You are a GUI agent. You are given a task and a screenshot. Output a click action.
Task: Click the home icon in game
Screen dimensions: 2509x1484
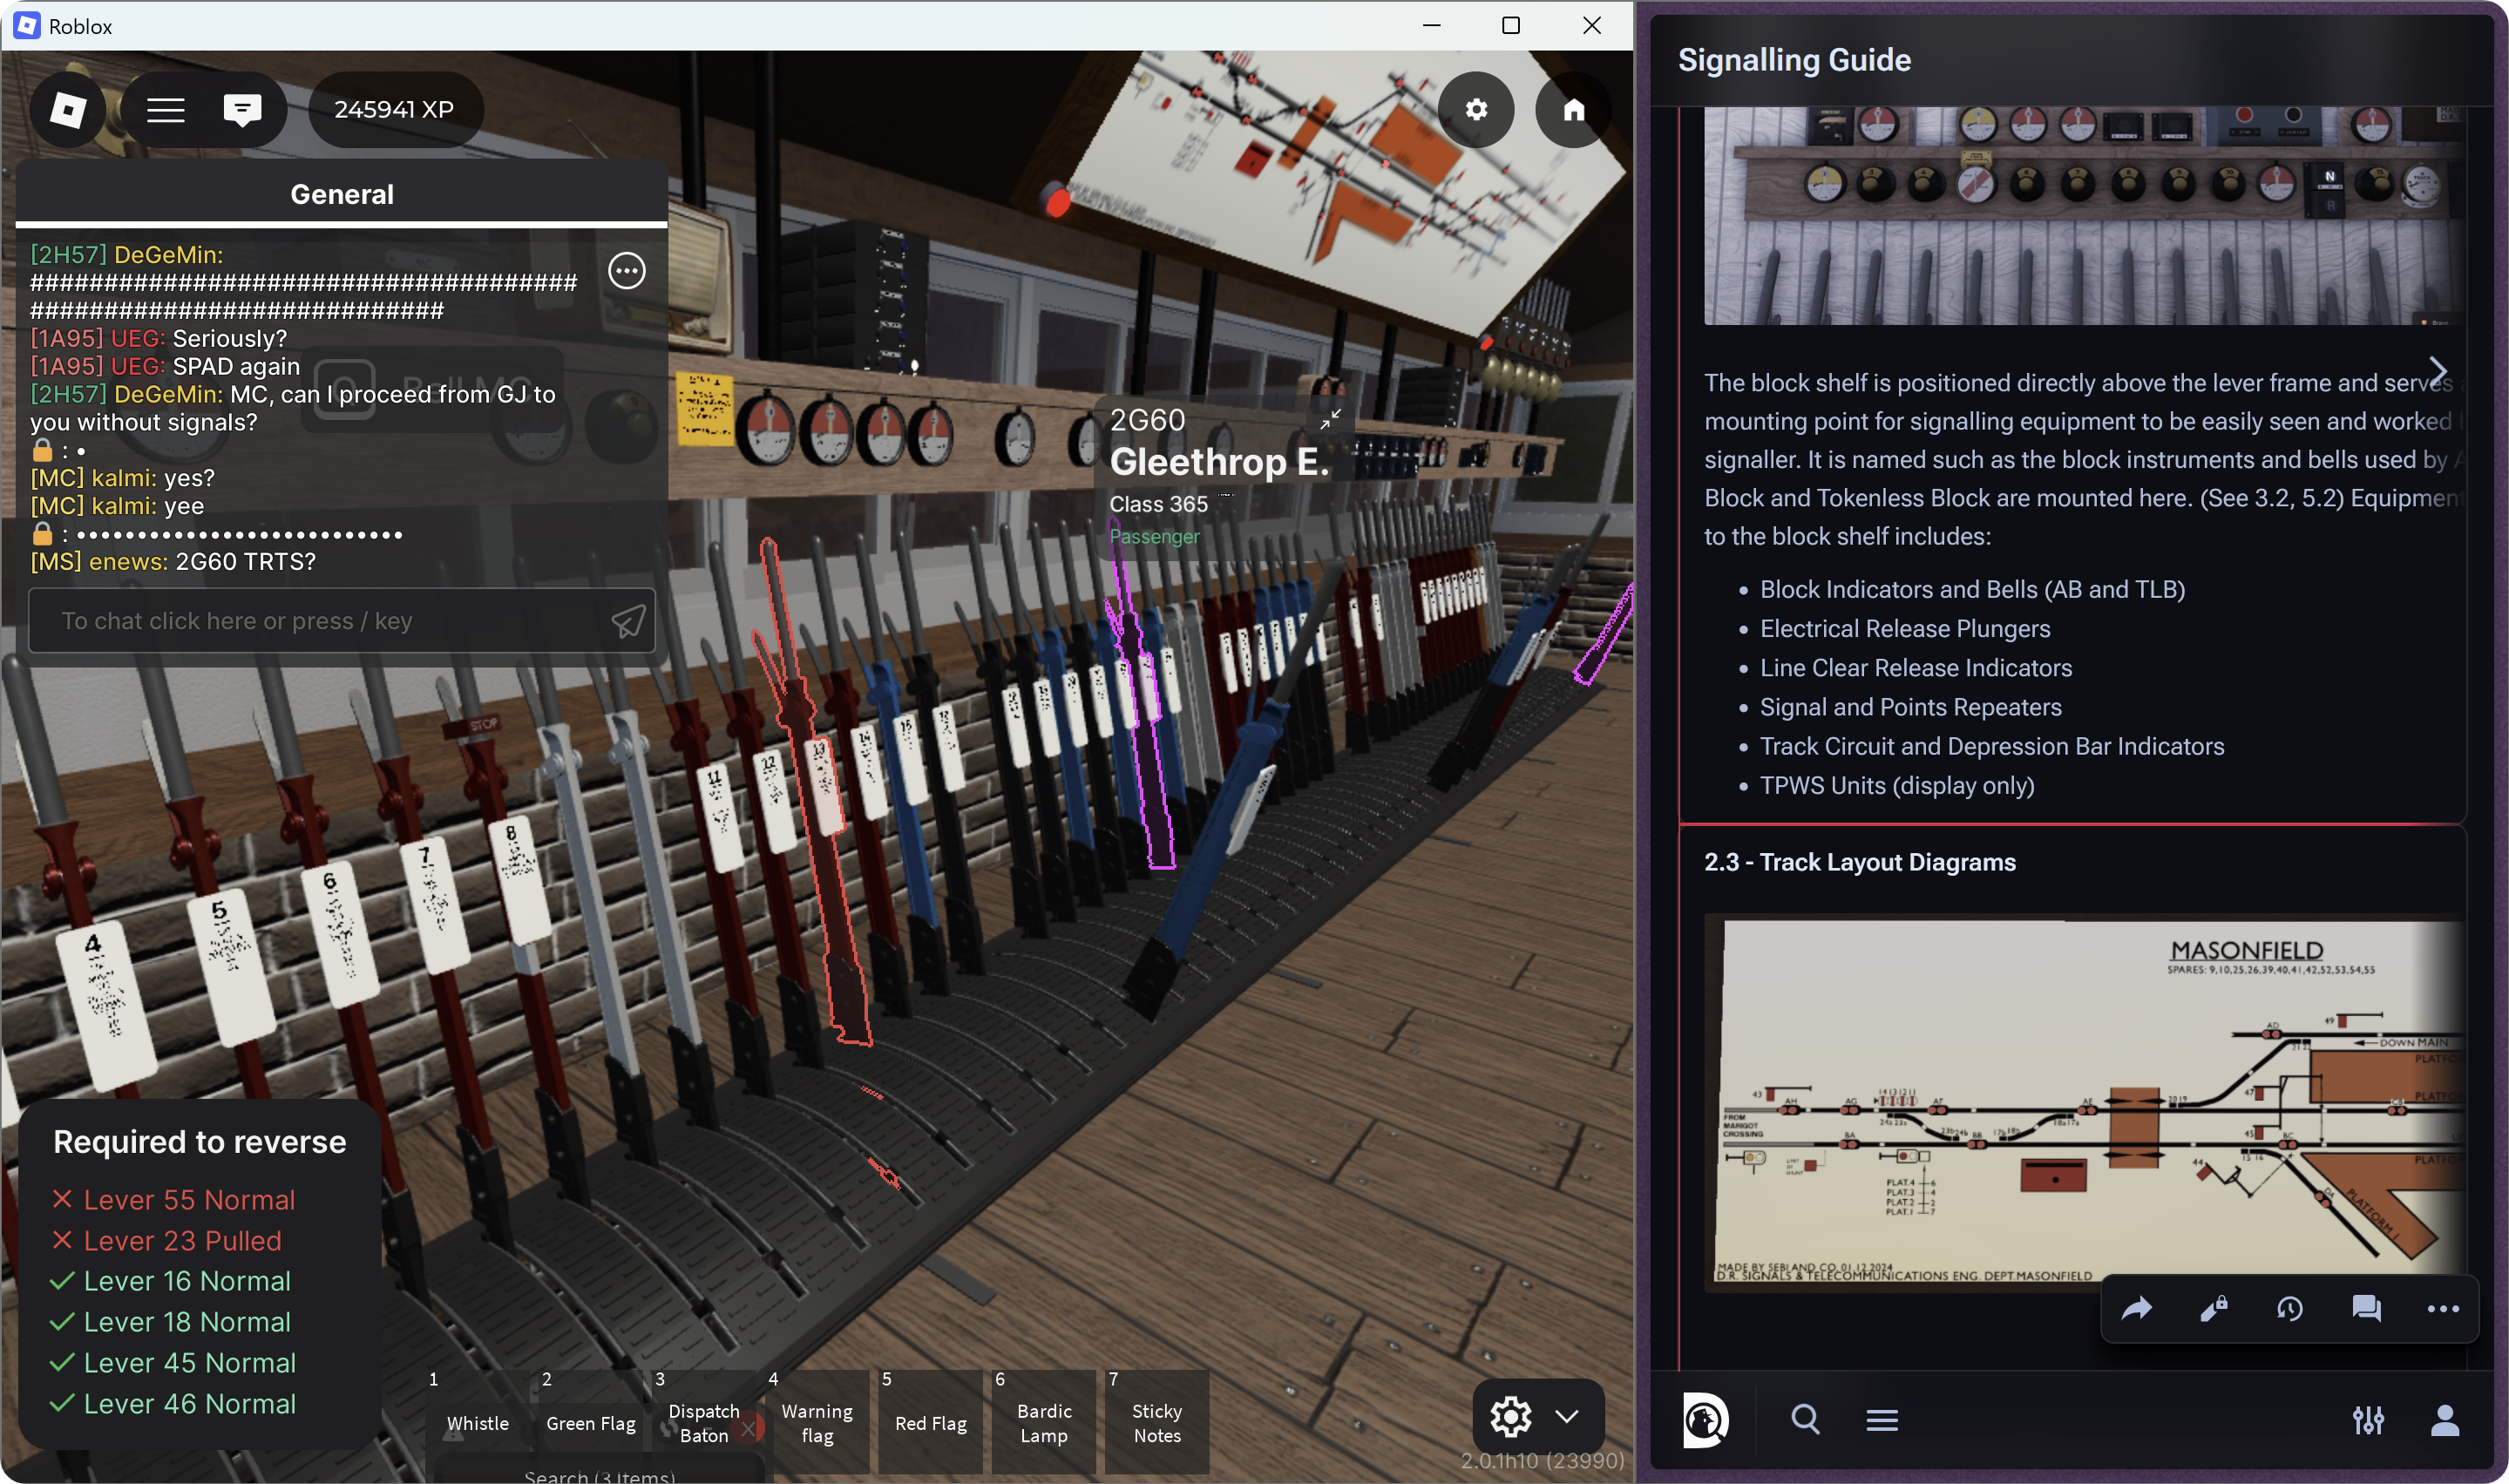tap(1573, 109)
